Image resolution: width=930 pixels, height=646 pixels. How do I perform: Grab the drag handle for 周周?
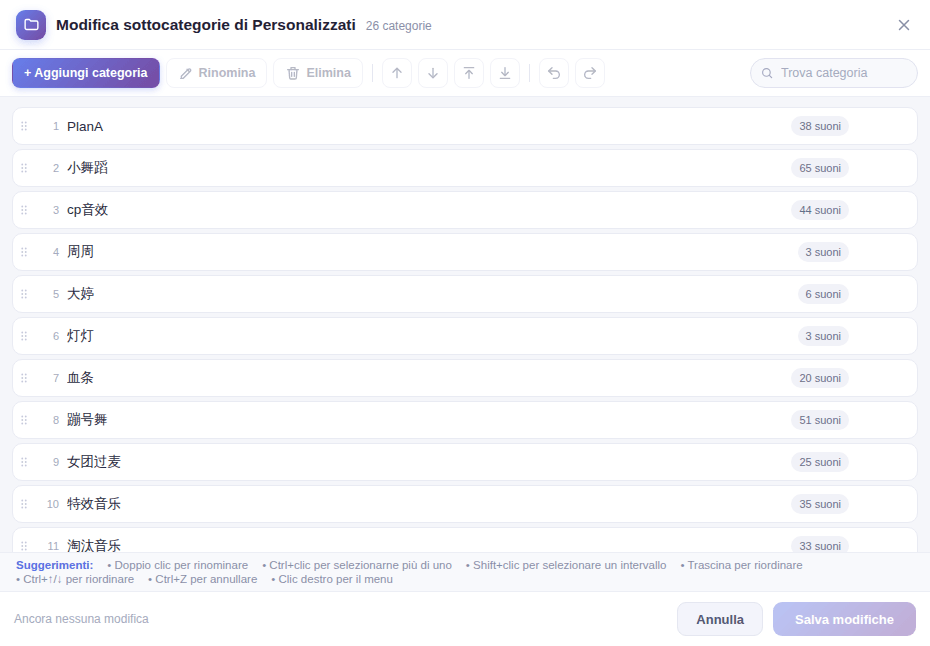pyautogui.click(x=24, y=252)
